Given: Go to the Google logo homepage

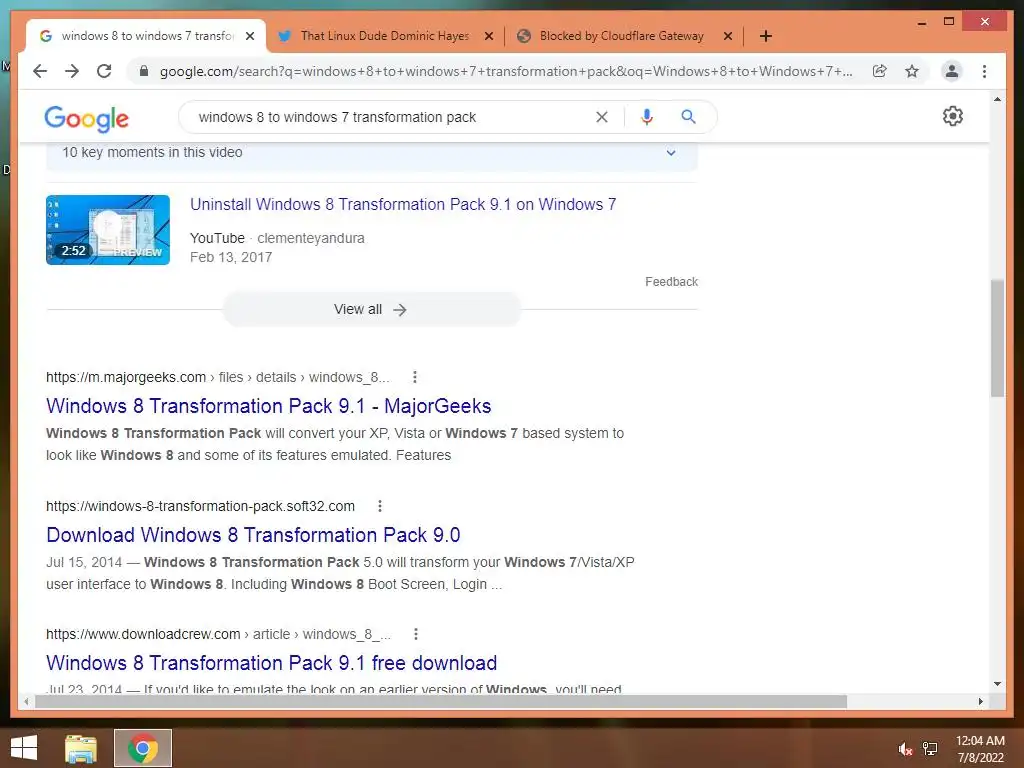Looking at the screenshot, I should click(x=86, y=118).
